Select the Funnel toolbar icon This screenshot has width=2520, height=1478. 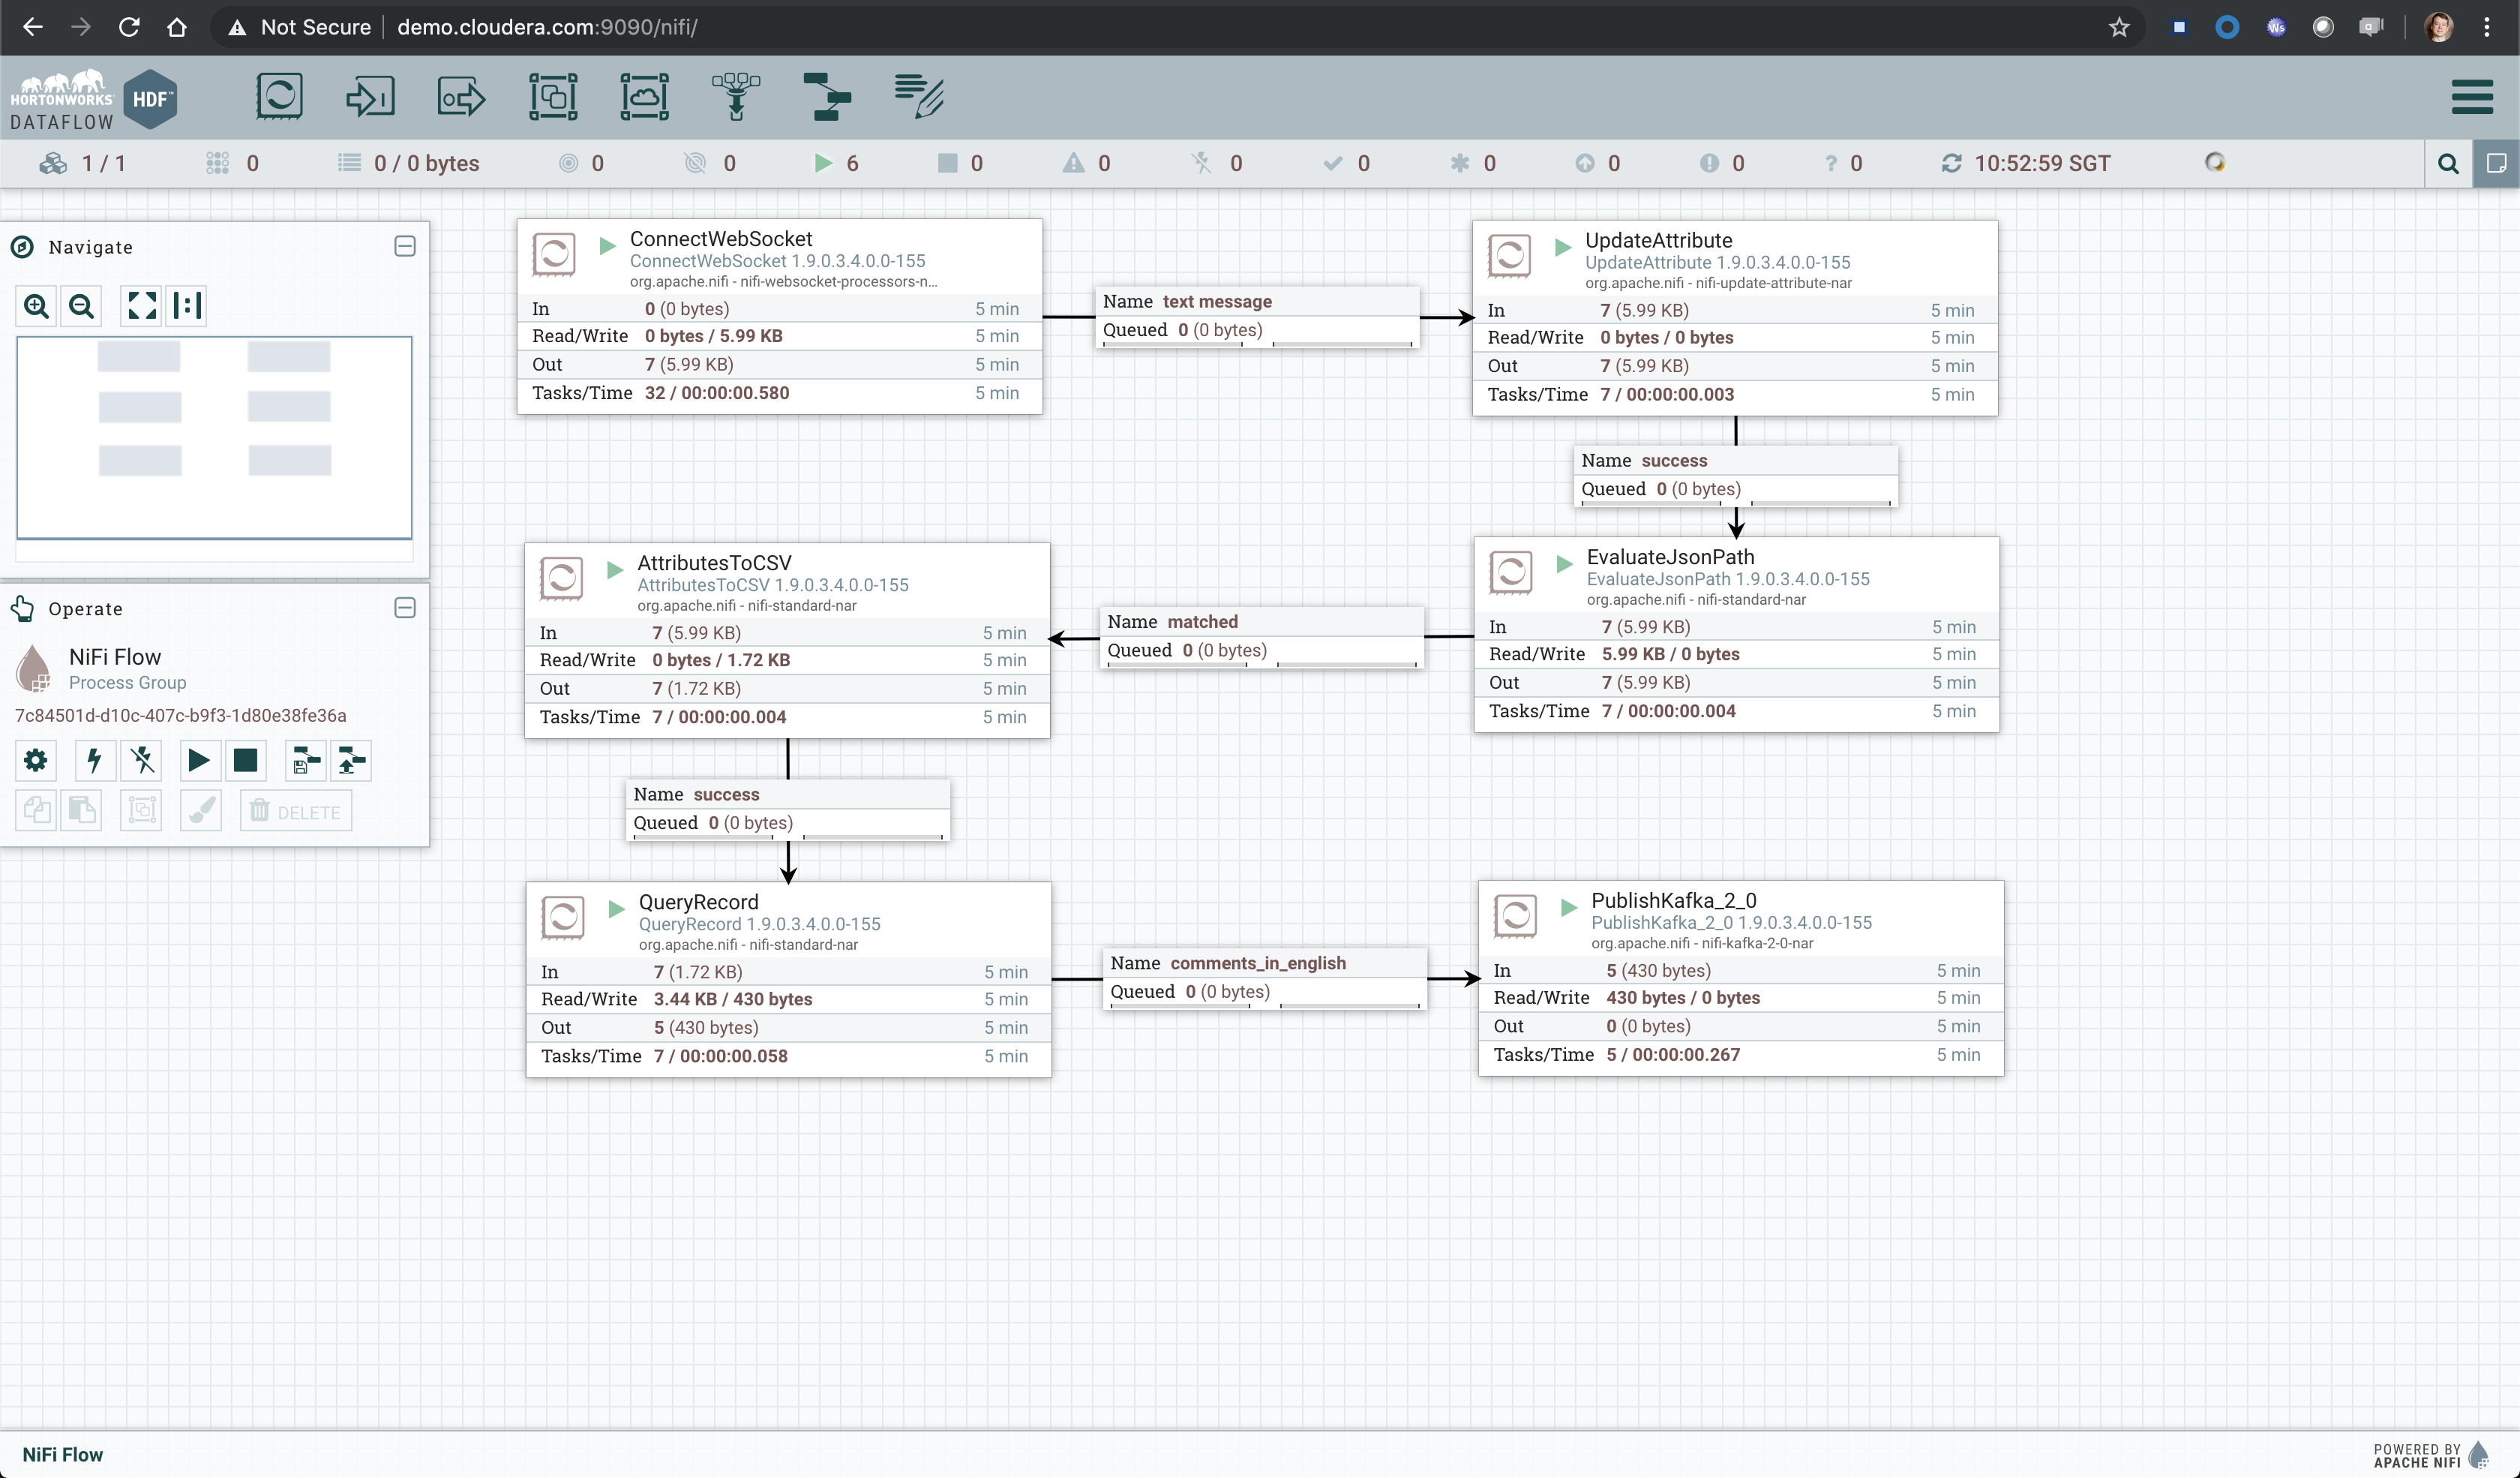tap(736, 97)
